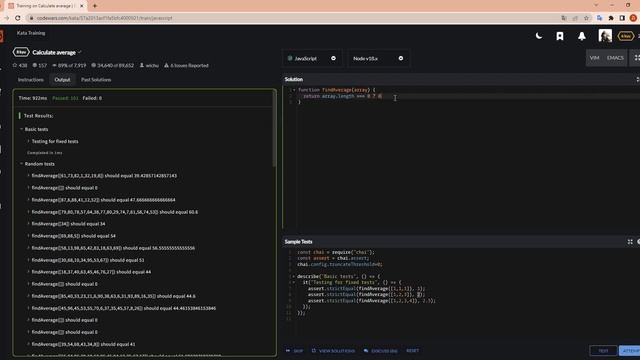640x360 pixels.
Task: Open browser extensions puzzle icon
Action: point(611,18)
